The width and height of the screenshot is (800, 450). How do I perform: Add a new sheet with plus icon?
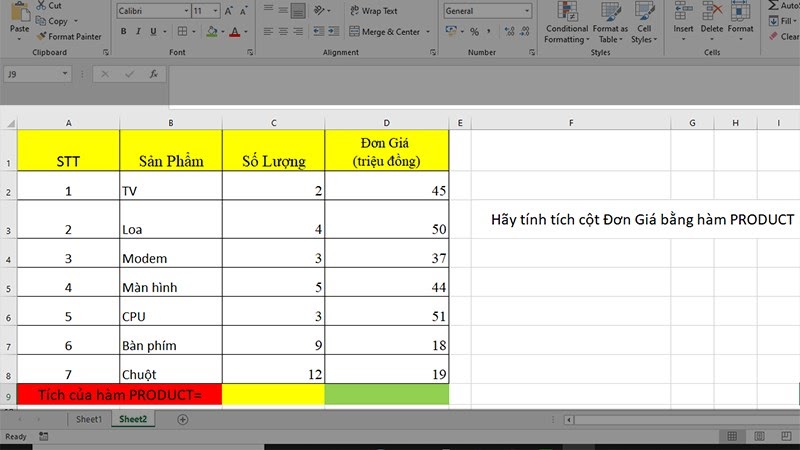click(x=182, y=419)
